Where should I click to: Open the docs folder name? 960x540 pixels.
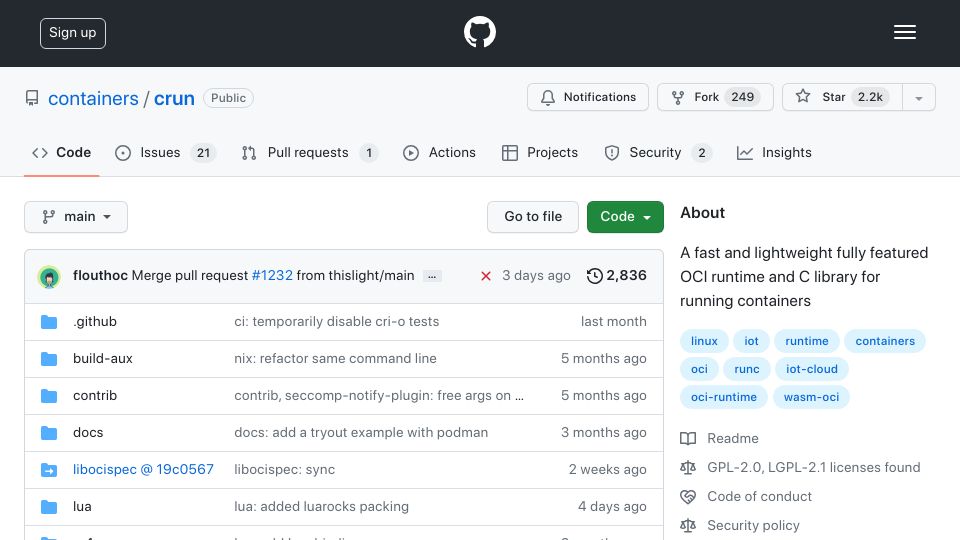88,433
